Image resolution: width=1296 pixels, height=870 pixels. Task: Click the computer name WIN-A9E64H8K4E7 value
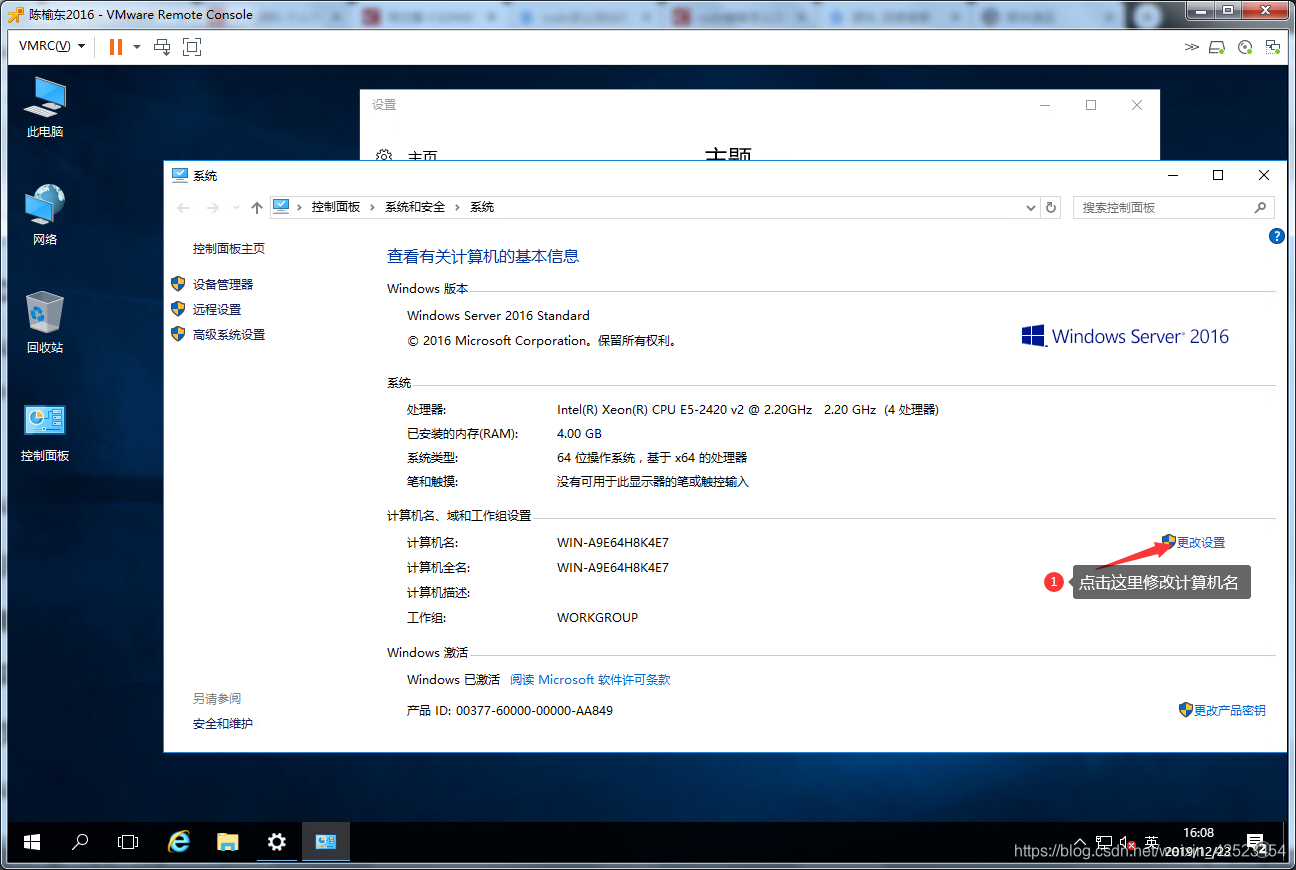(613, 543)
